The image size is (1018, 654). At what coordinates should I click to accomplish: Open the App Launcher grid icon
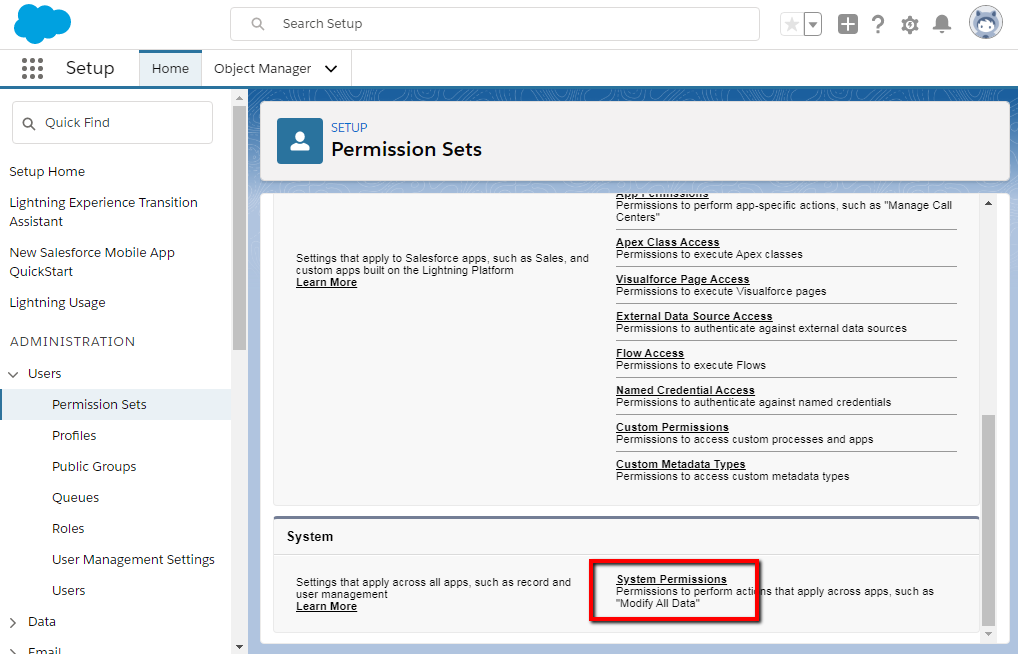point(32,69)
